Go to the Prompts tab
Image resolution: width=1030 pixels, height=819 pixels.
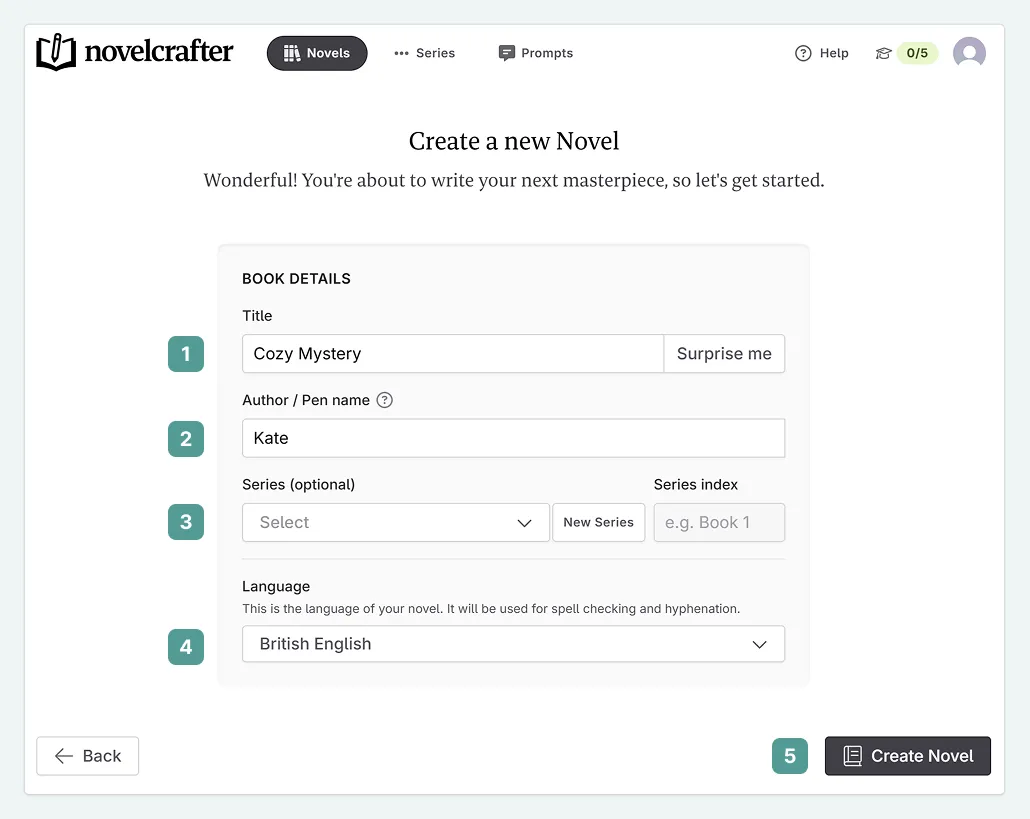[x=536, y=53]
